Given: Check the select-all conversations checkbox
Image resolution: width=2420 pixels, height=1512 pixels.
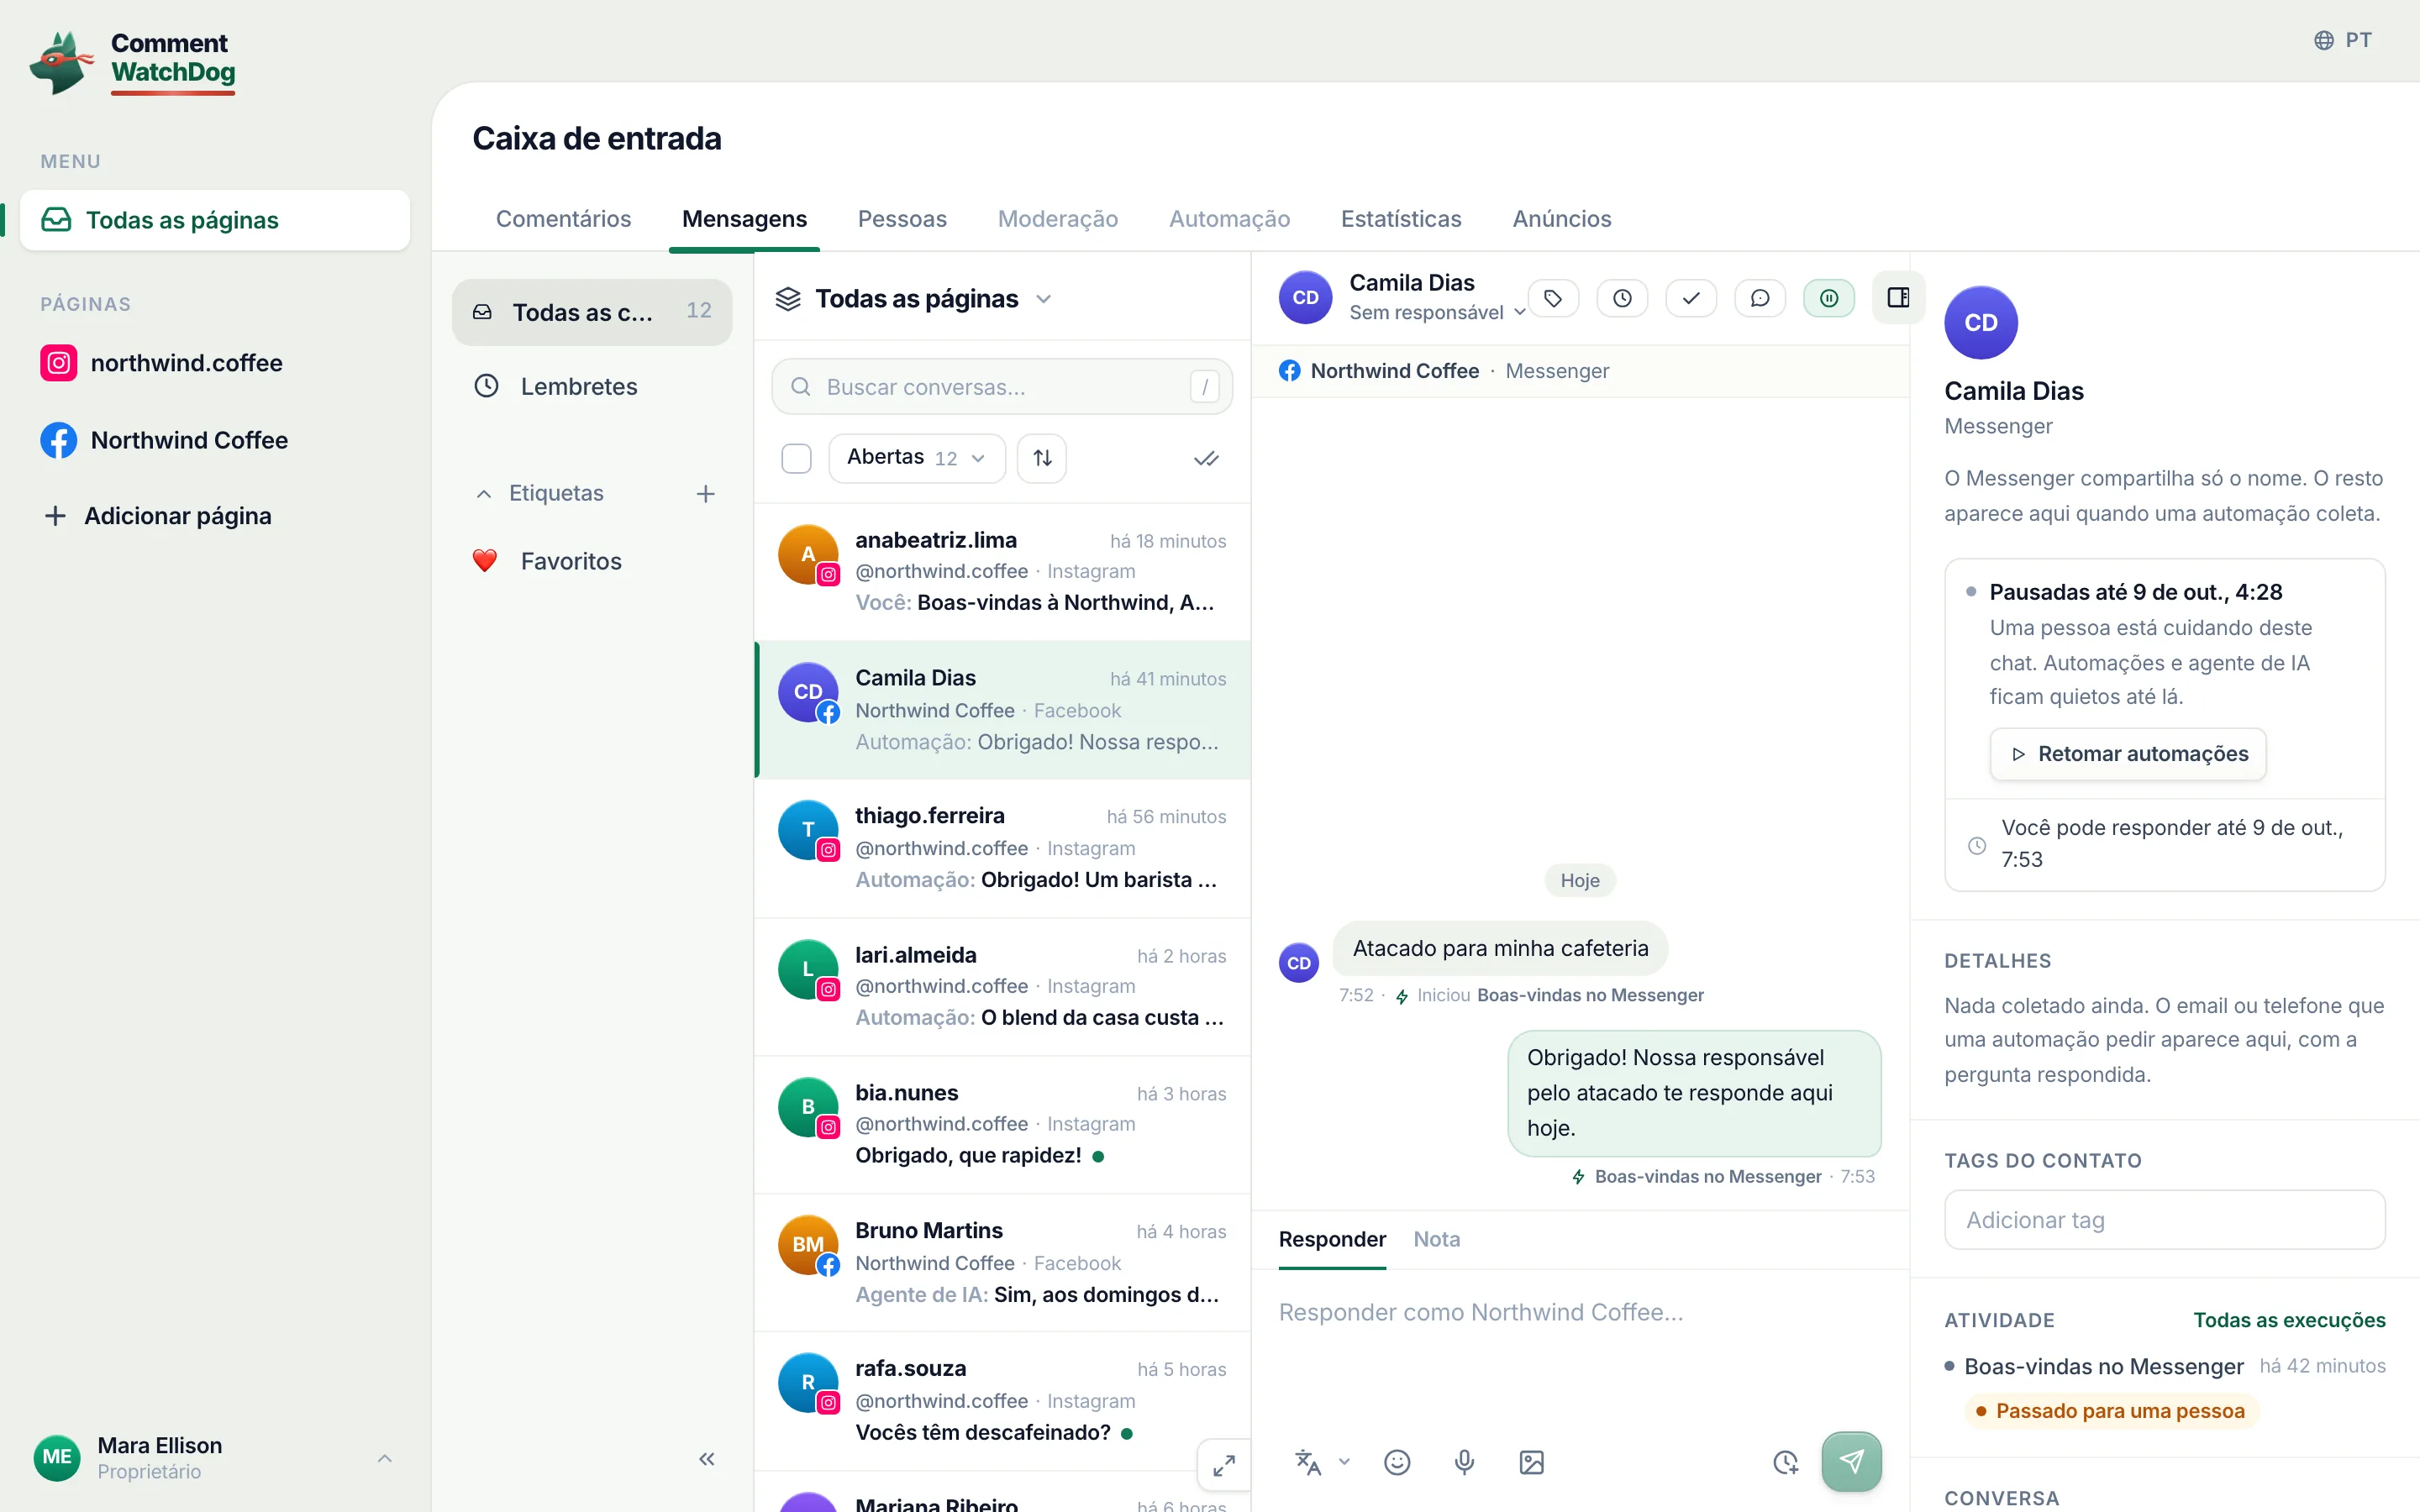Looking at the screenshot, I should [x=796, y=458].
